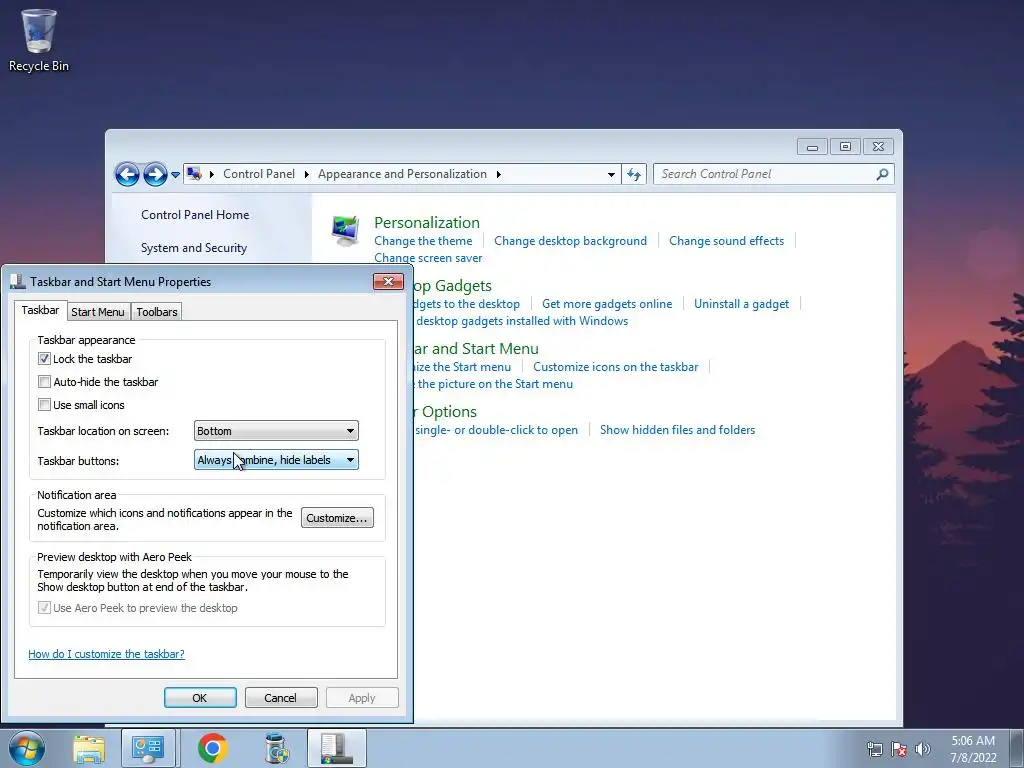The width and height of the screenshot is (1024, 768).
Task: Open Change sound effects link
Action: (726, 241)
